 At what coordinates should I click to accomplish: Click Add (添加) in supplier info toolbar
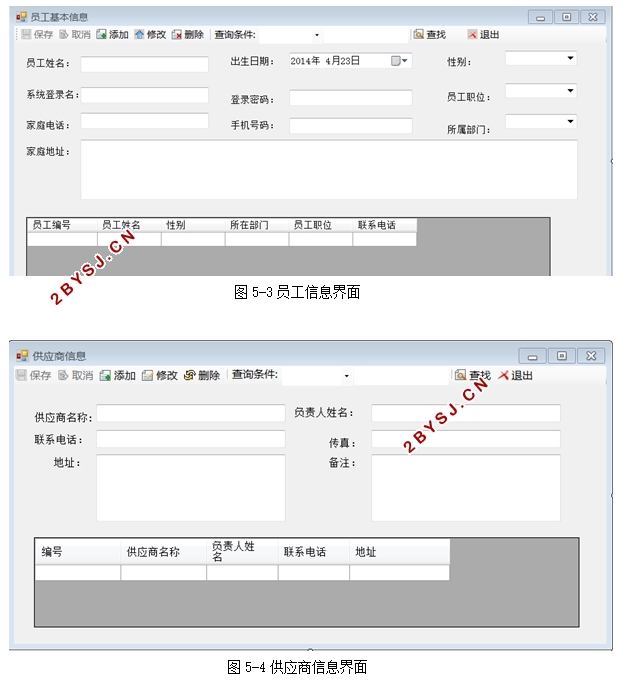(x=117, y=375)
